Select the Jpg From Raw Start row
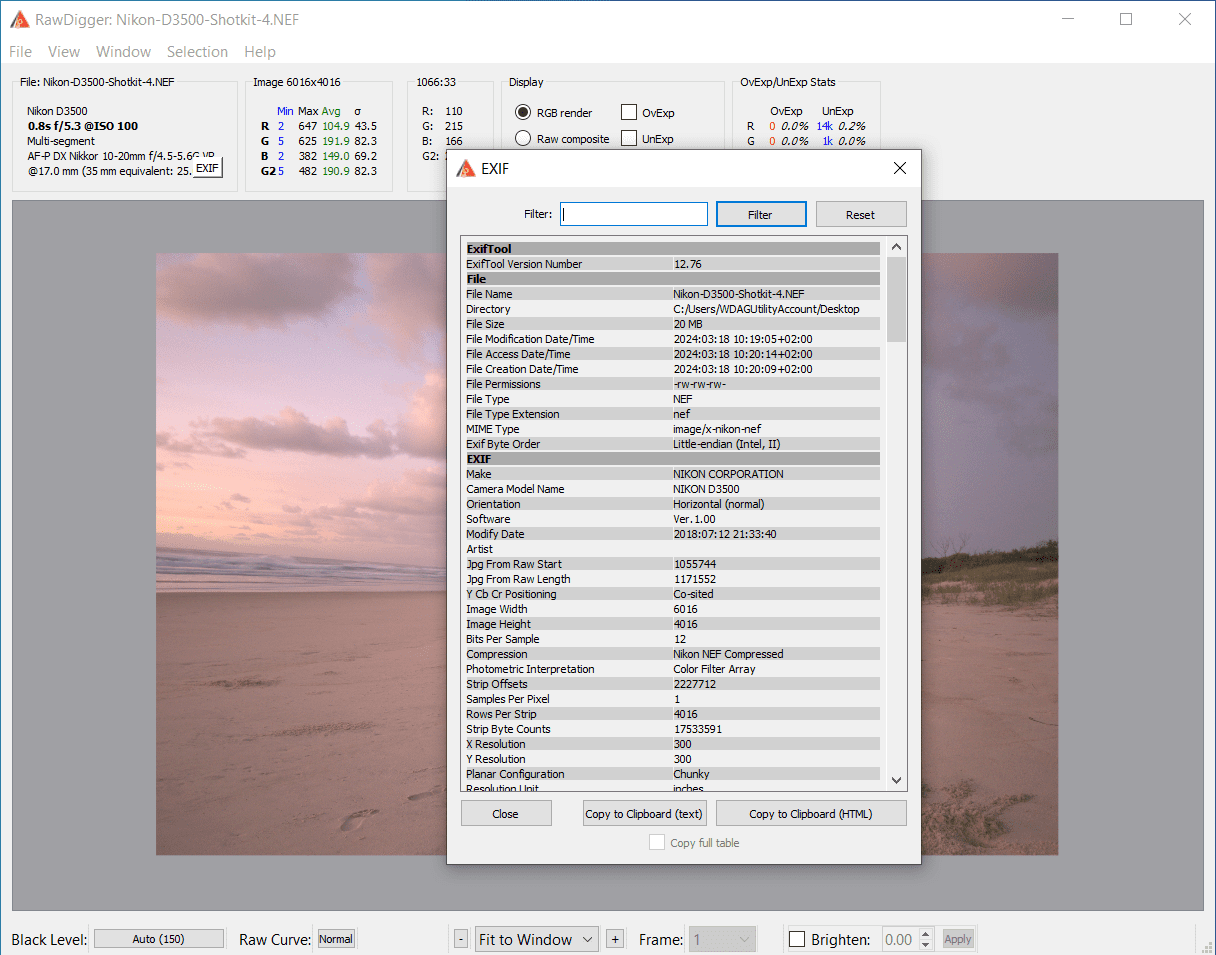The height and width of the screenshot is (955, 1216). point(673,564)
